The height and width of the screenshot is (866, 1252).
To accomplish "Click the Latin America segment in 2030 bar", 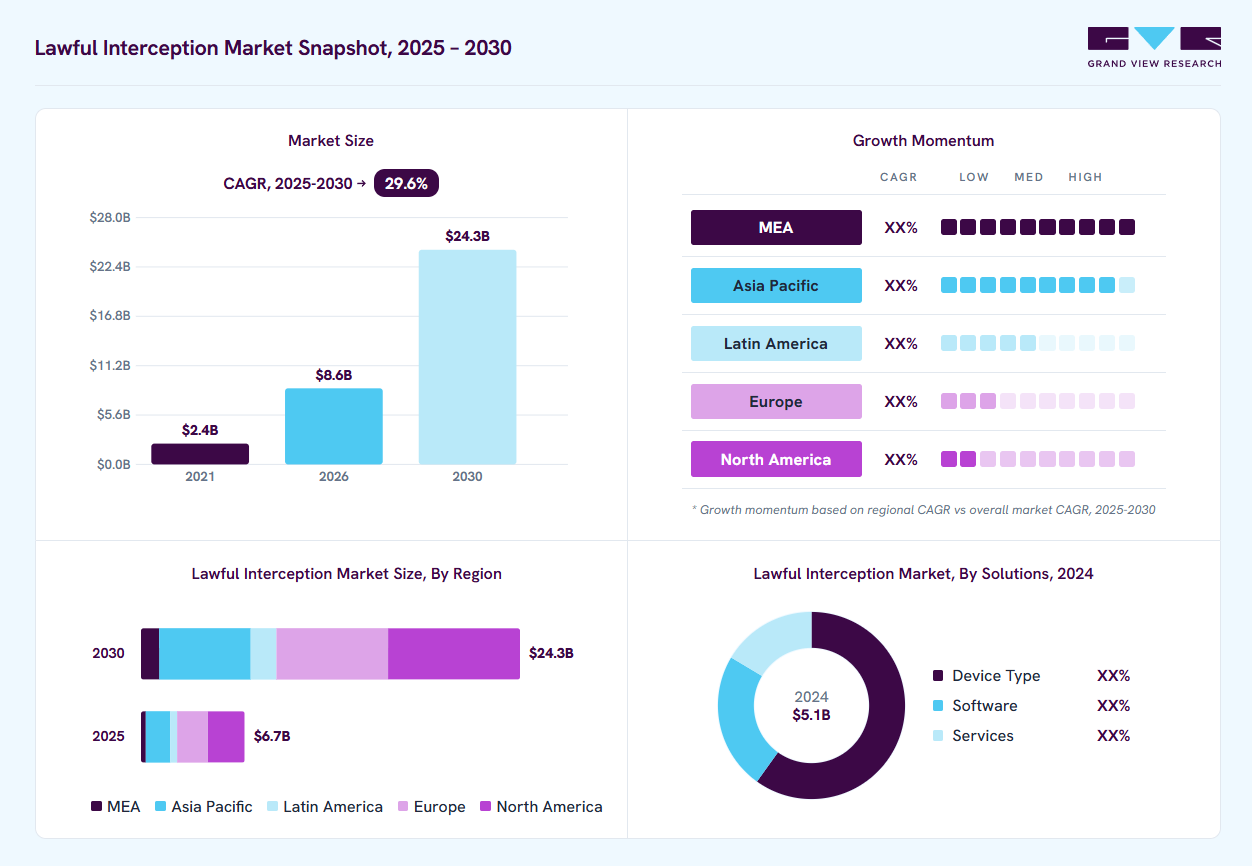I will (263, 654).
